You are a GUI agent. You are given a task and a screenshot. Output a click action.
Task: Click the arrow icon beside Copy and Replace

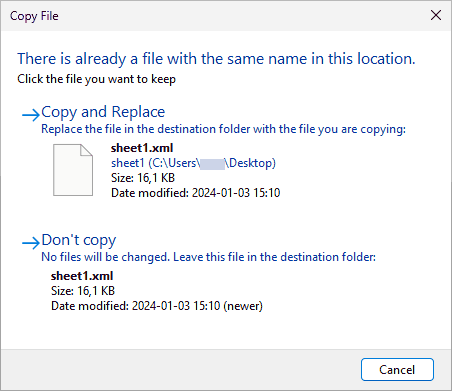31,115
